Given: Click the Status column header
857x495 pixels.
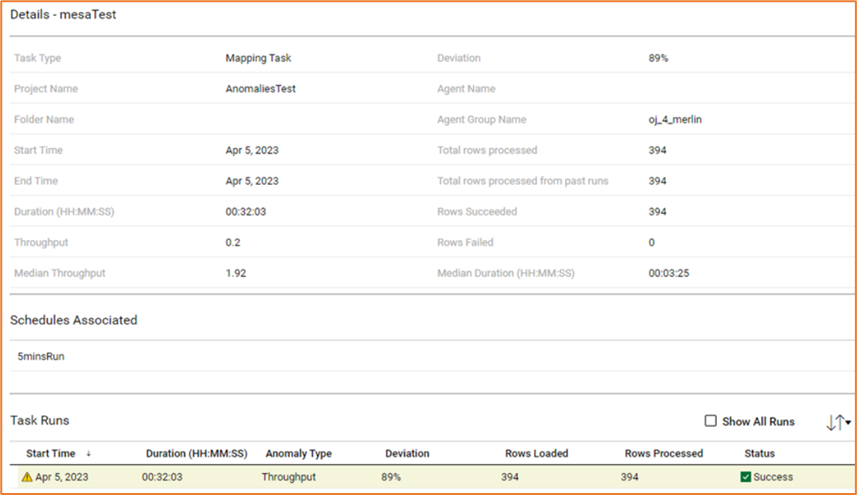Looking at the screenshot, I should coord(759,453).
